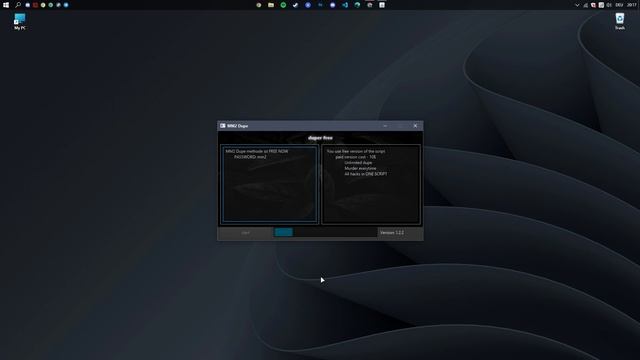Select the 'Murder everytime' line
This screenshot has width=640, height=360.
pyautogui.click(x=360, y=168)
